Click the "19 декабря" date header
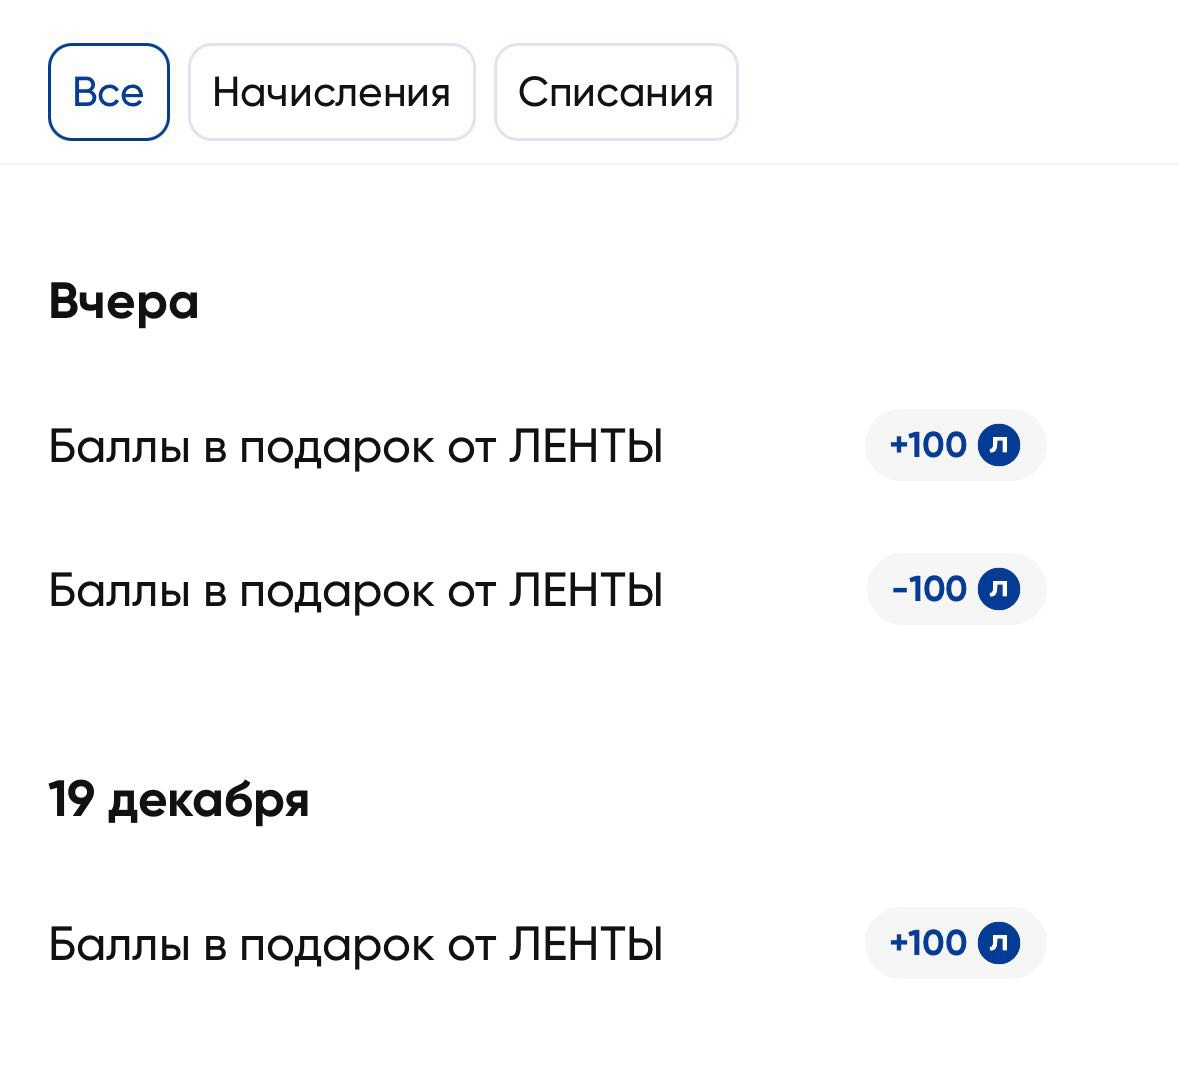 [179, 801]
